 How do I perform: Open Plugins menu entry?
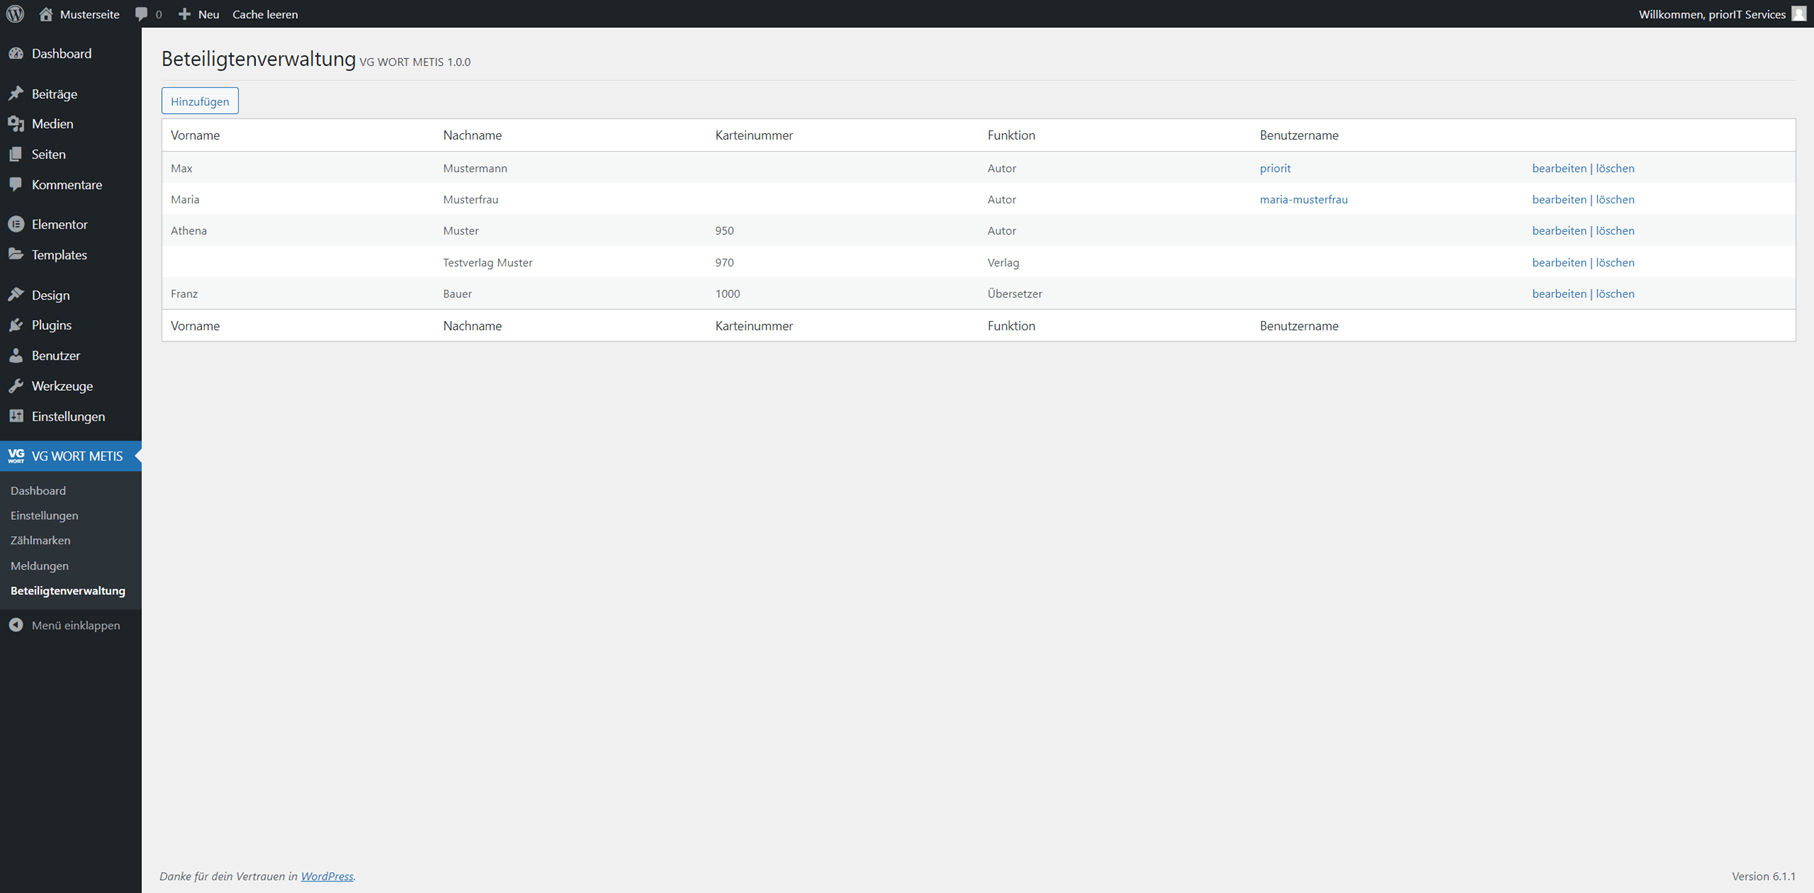[x=51, y=325]
